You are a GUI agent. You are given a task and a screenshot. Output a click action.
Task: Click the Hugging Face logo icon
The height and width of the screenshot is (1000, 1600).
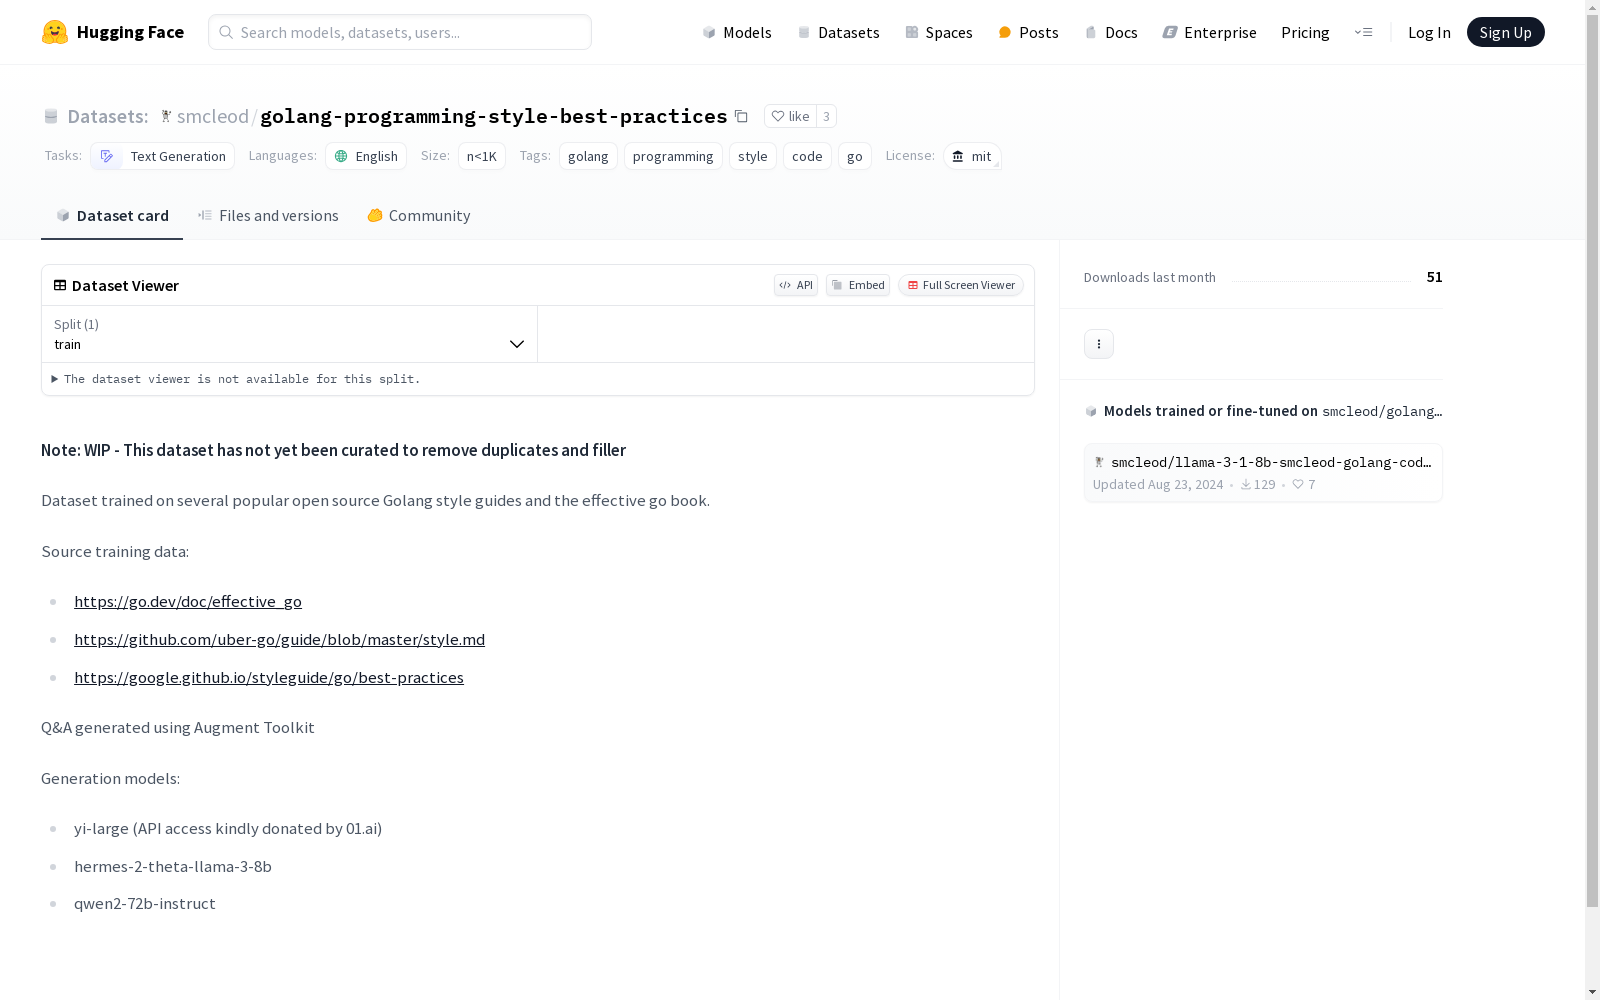click(55, 32)
